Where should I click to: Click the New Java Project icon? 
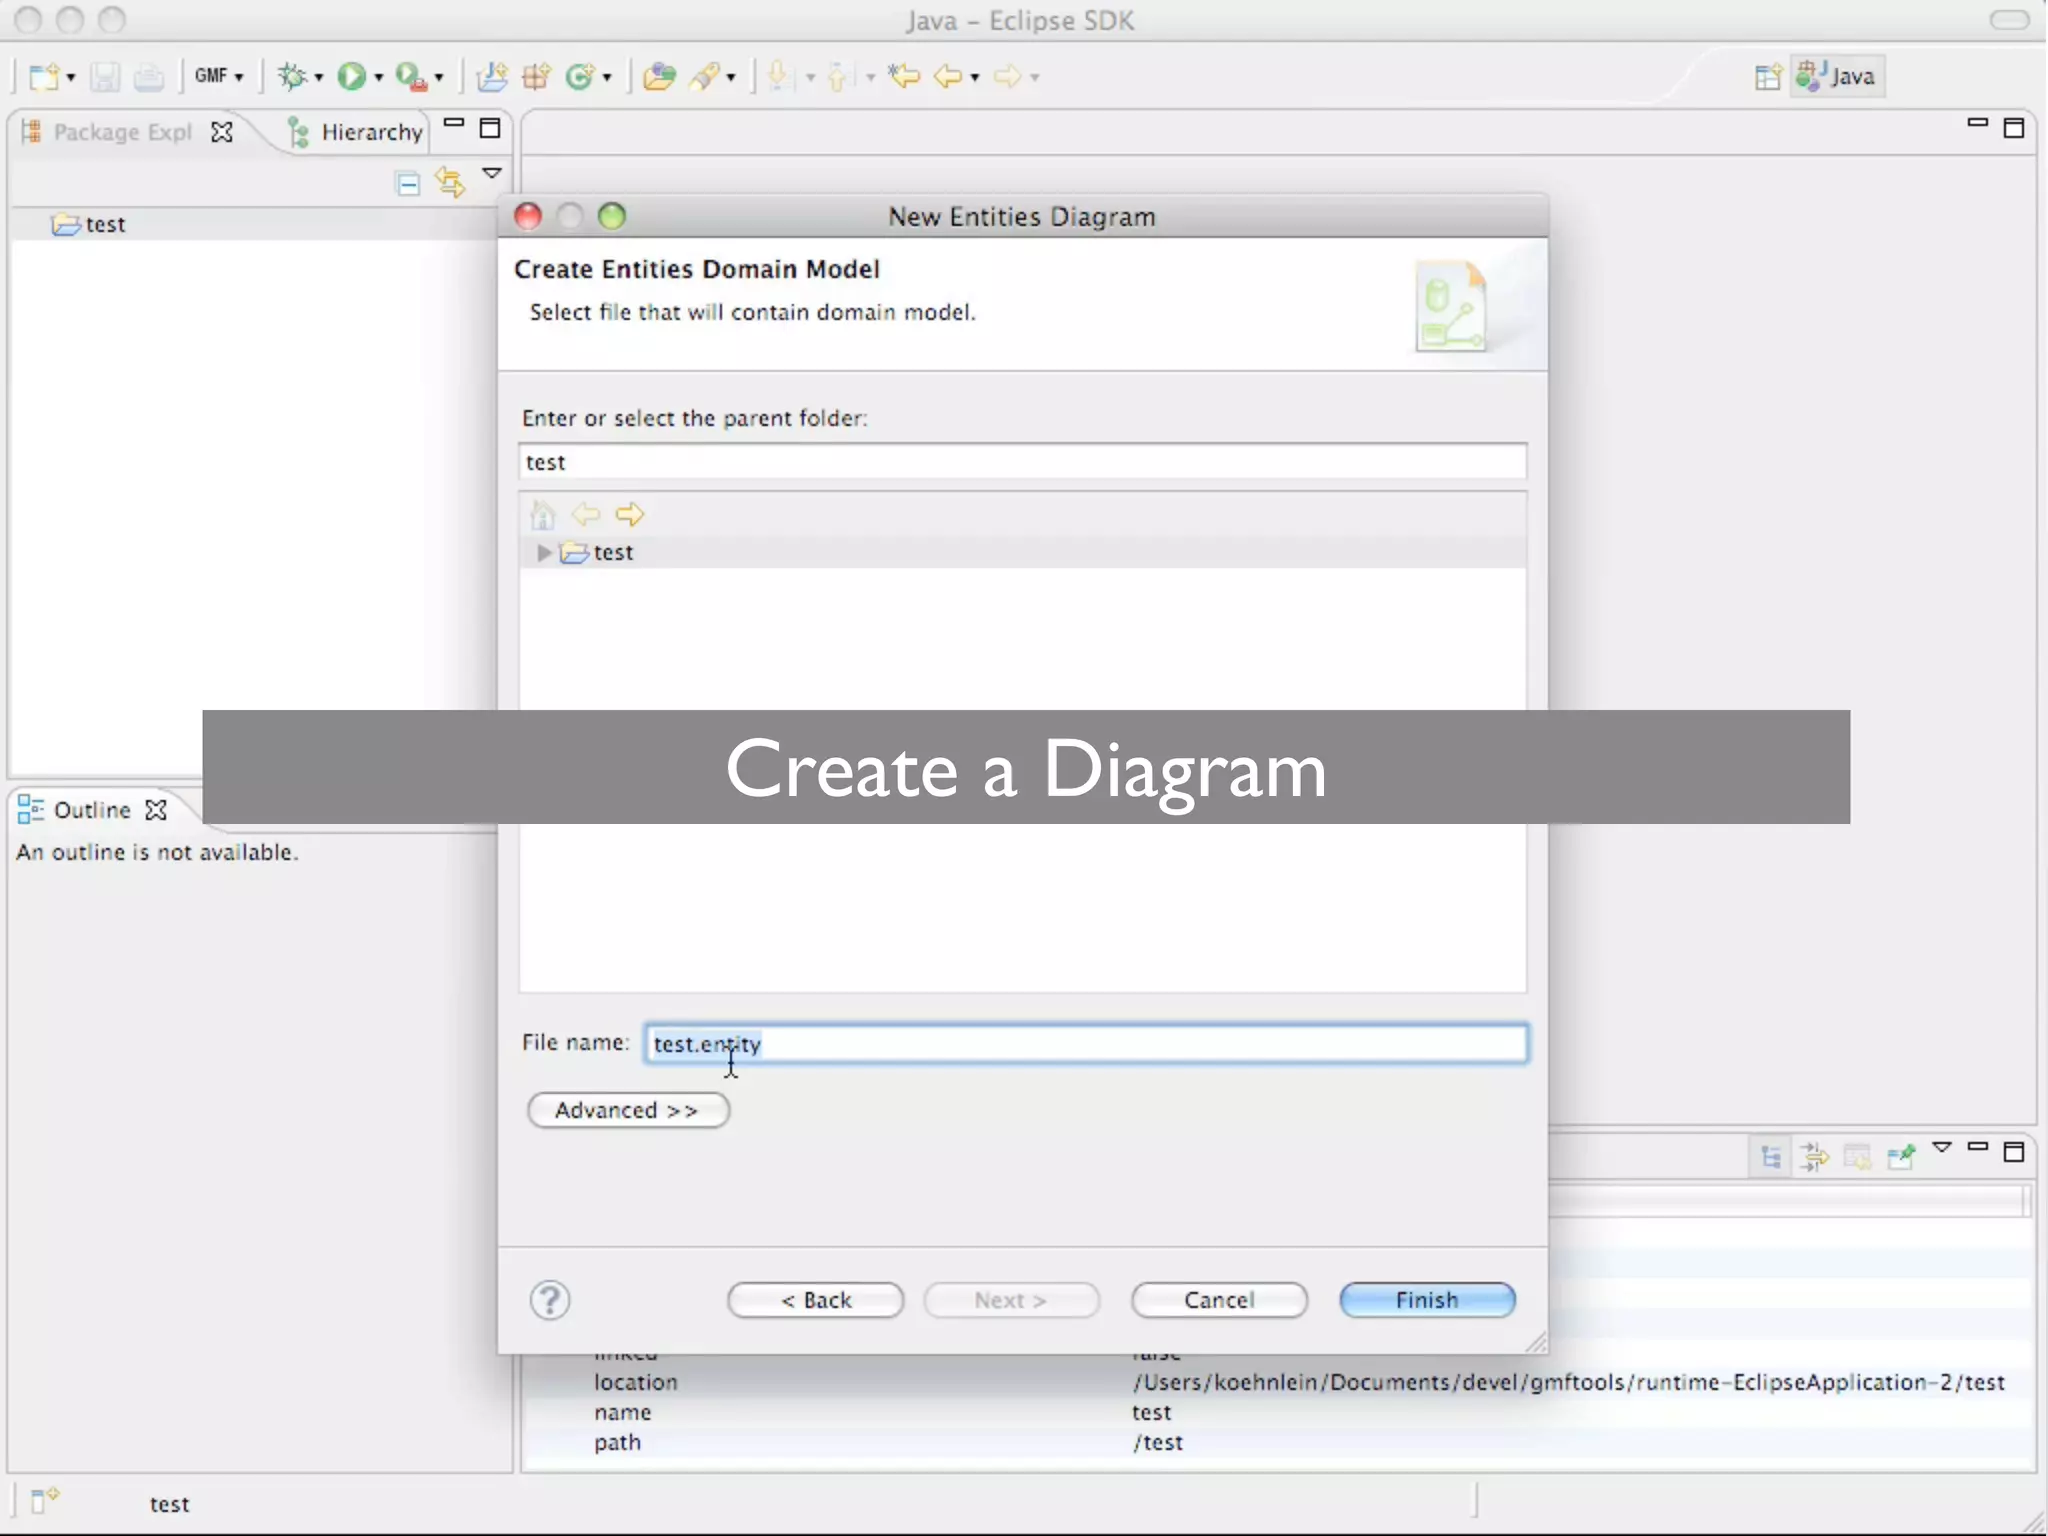click(x=491, y=76)
